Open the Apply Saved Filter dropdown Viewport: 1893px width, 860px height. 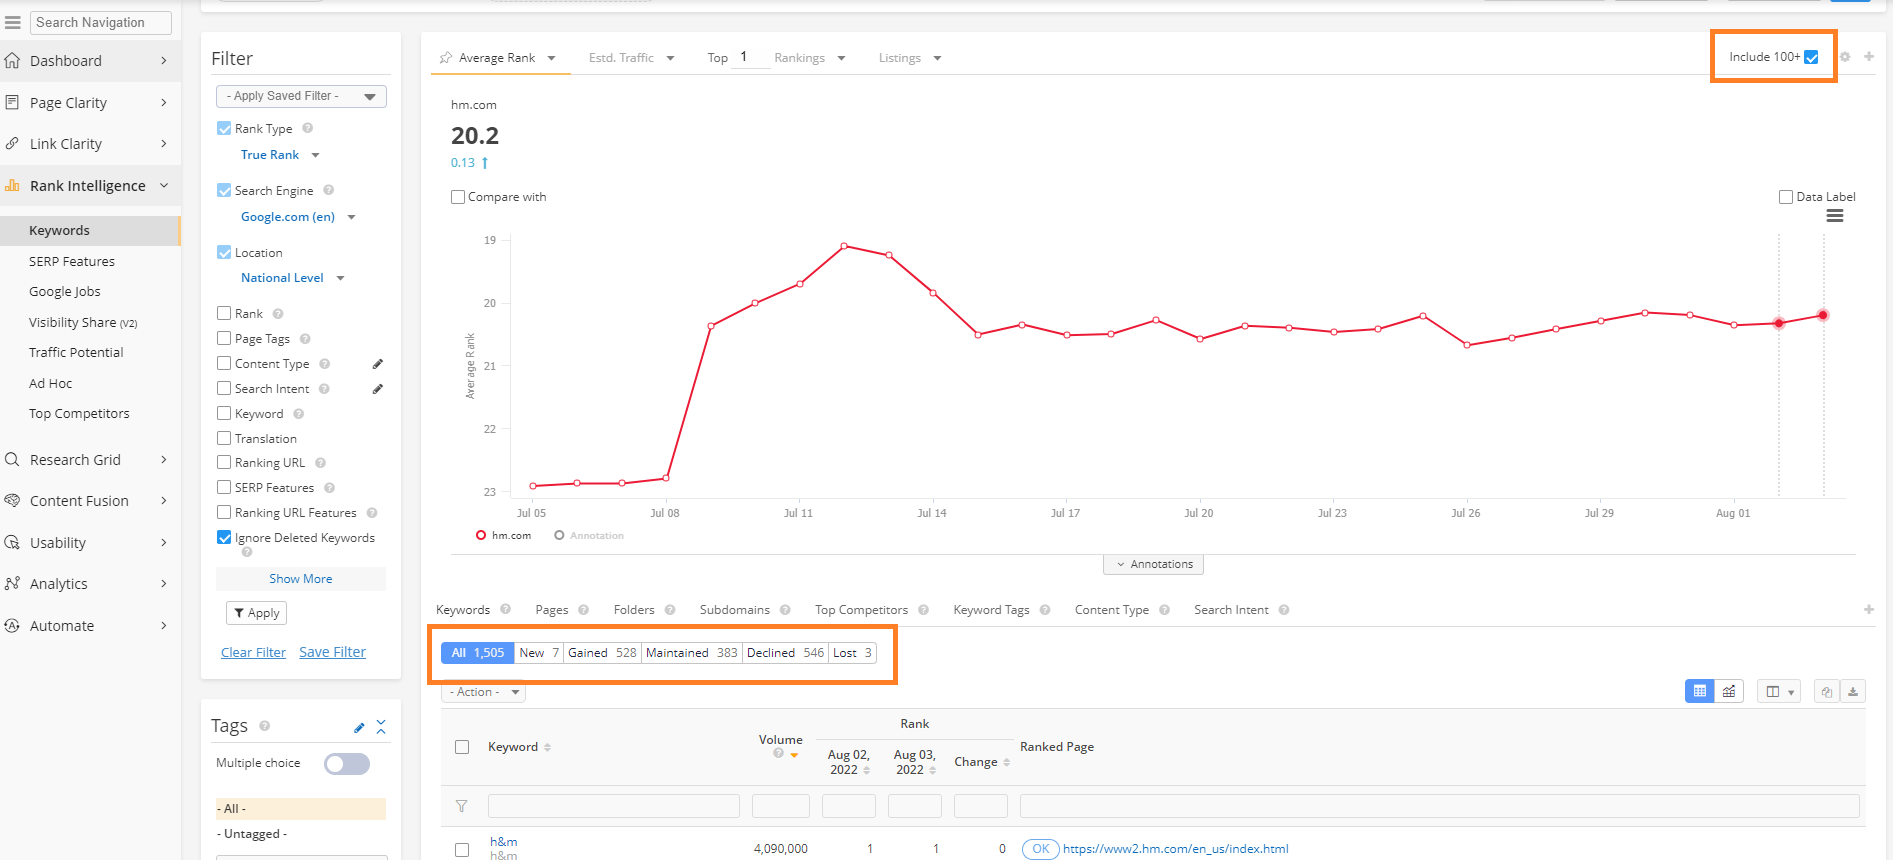point(301,96)
